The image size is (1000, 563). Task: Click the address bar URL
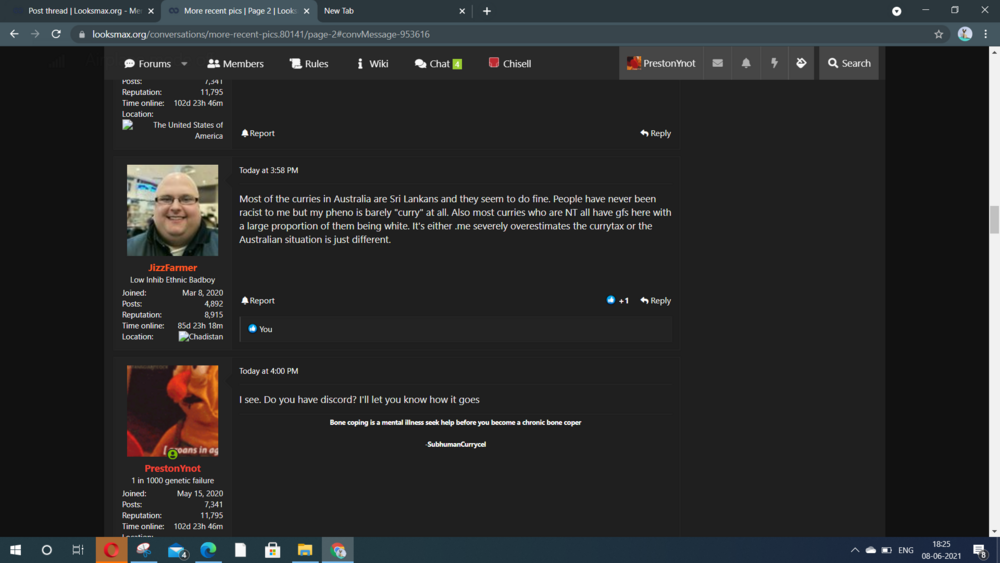(x=261, y=34)
